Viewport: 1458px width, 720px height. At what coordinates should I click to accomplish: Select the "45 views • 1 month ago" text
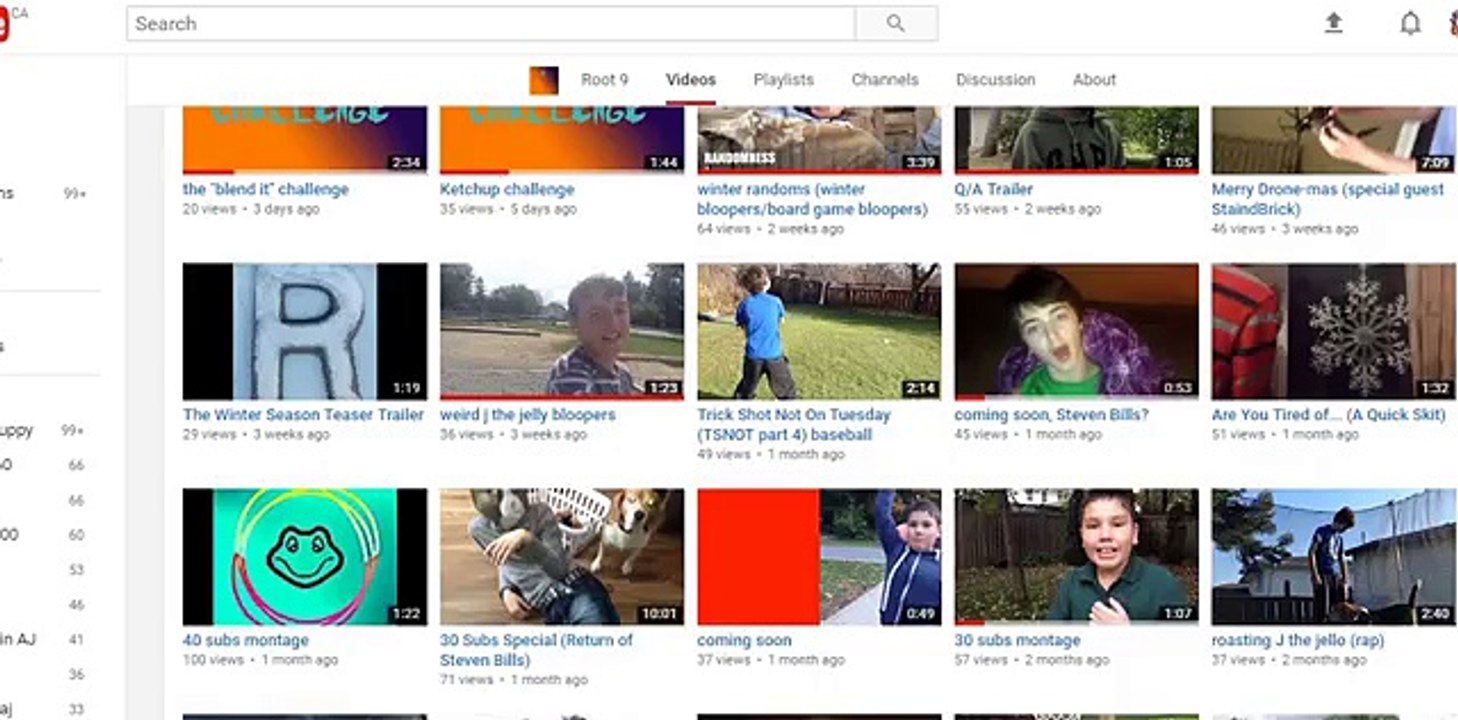coord(1028,435)
